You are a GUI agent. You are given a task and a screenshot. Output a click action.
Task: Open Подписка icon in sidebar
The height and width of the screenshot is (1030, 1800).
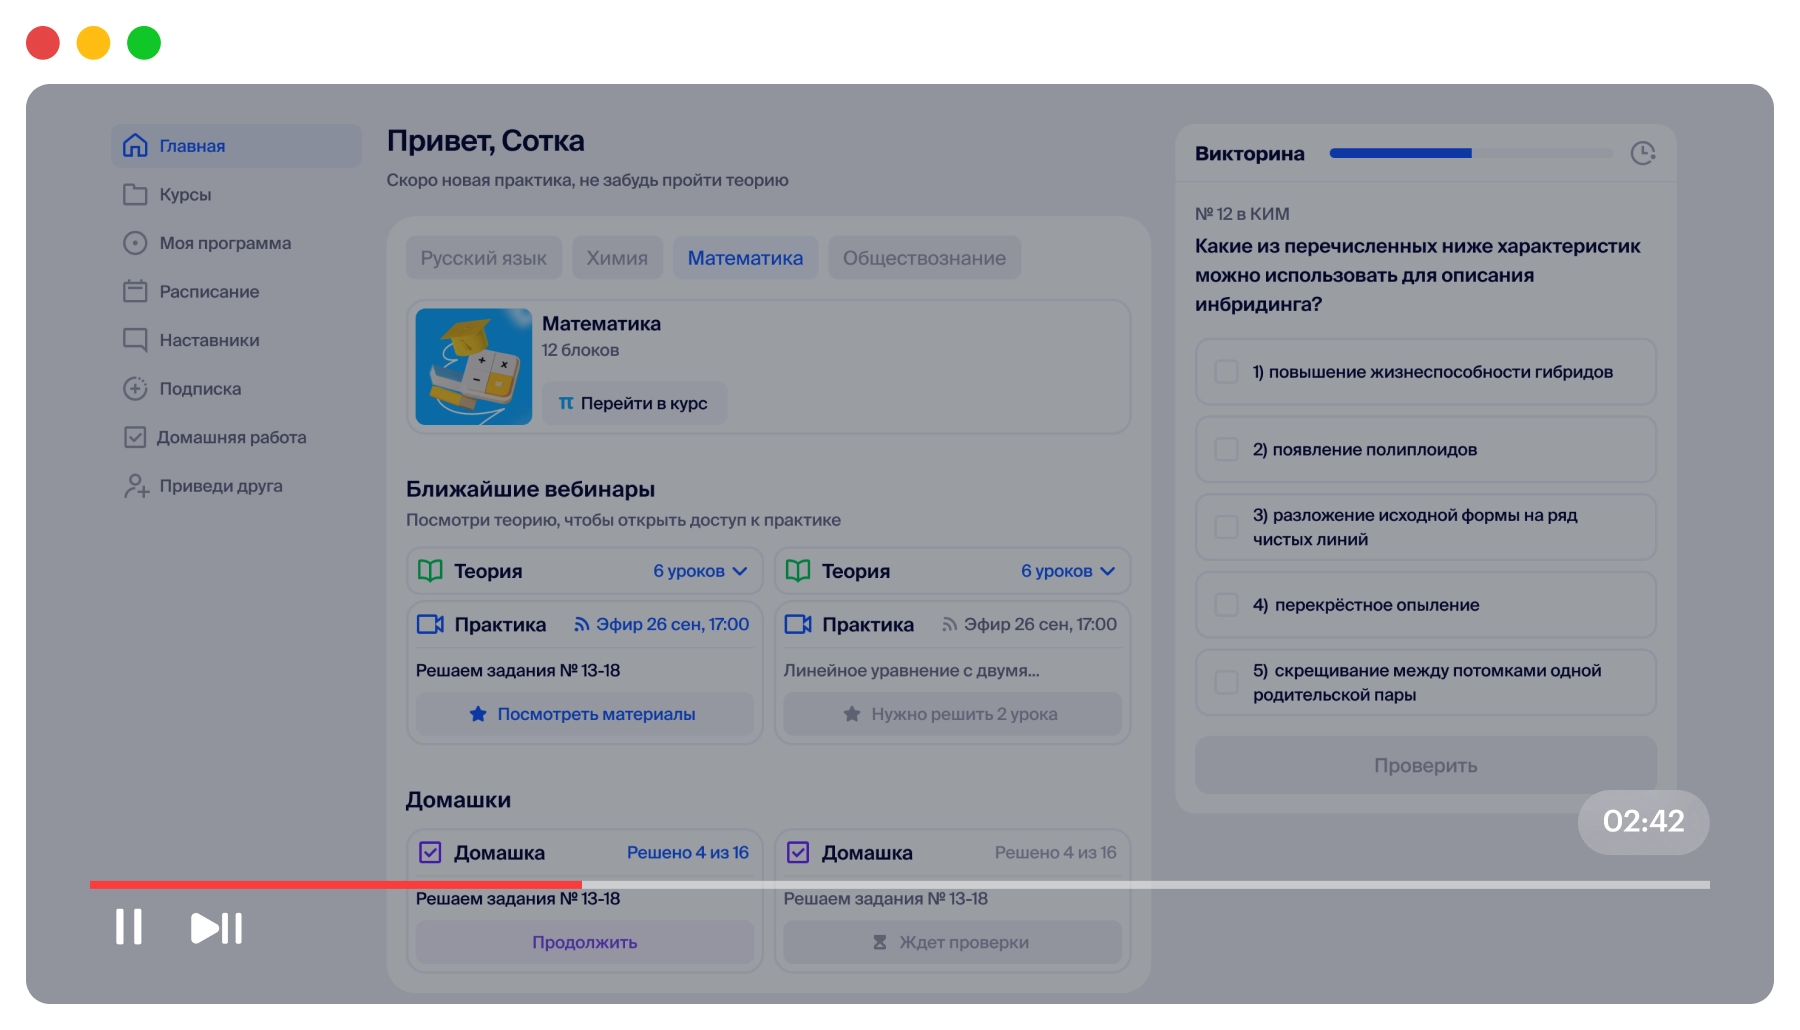click(x=135, y=389)
